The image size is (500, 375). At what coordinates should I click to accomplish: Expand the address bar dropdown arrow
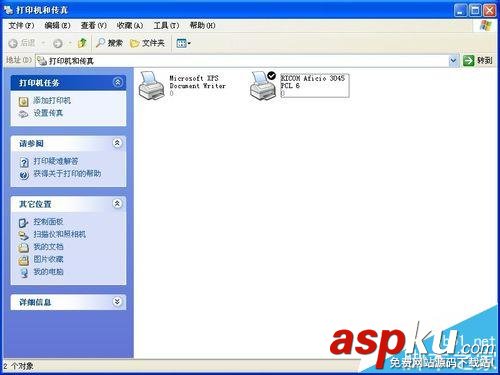[453, 61]
